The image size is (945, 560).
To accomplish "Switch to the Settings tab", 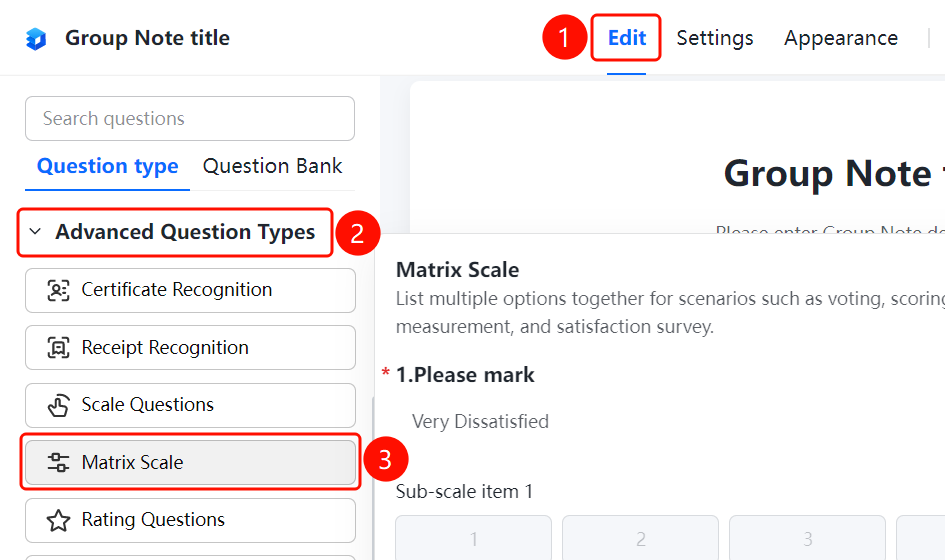I will click(x=715, y=38).
